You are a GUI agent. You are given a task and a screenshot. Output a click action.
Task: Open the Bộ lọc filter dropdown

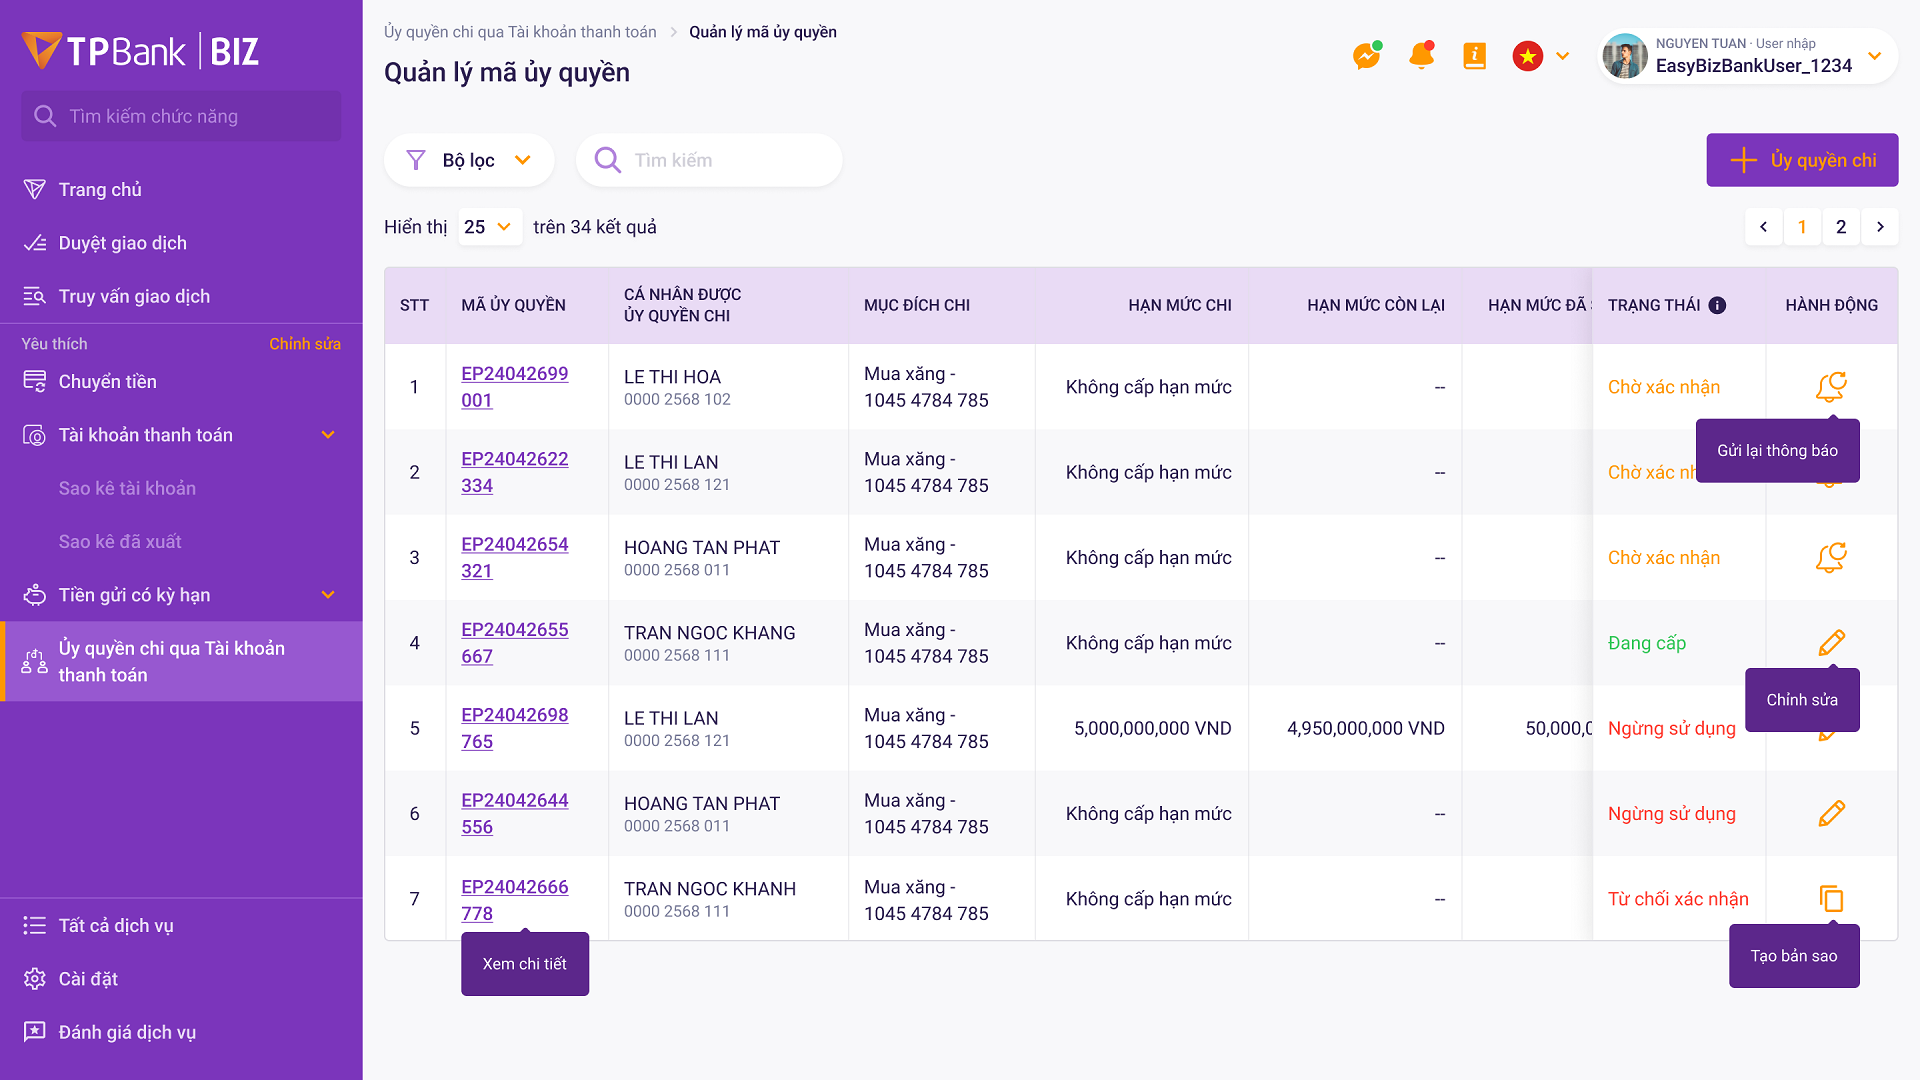click(x=469, y=160)
